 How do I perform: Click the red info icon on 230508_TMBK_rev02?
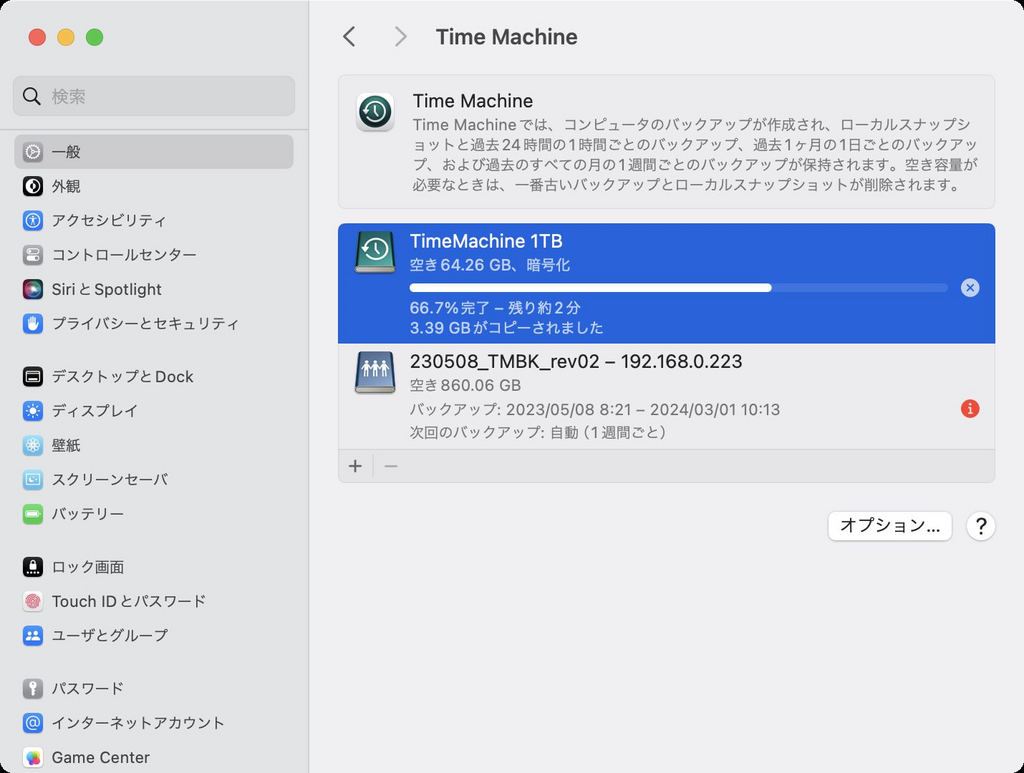(970, 409)
